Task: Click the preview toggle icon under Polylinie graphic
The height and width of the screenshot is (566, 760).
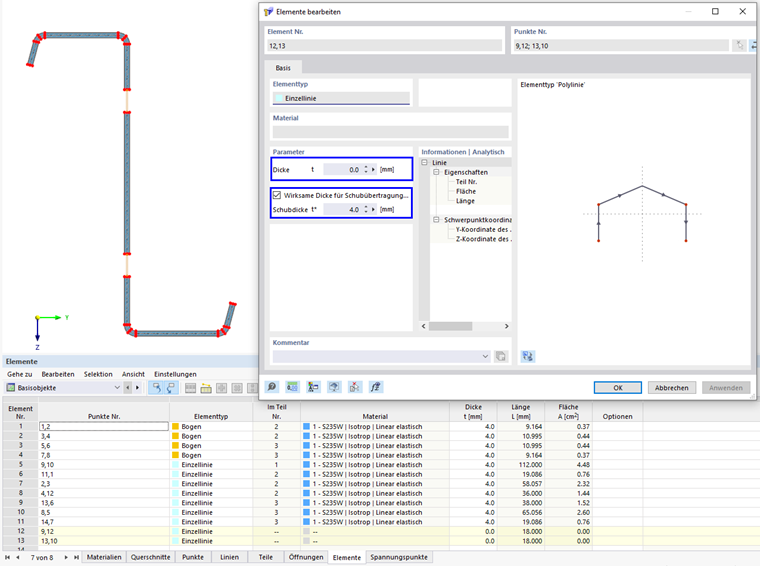Action: click(528, 357)
